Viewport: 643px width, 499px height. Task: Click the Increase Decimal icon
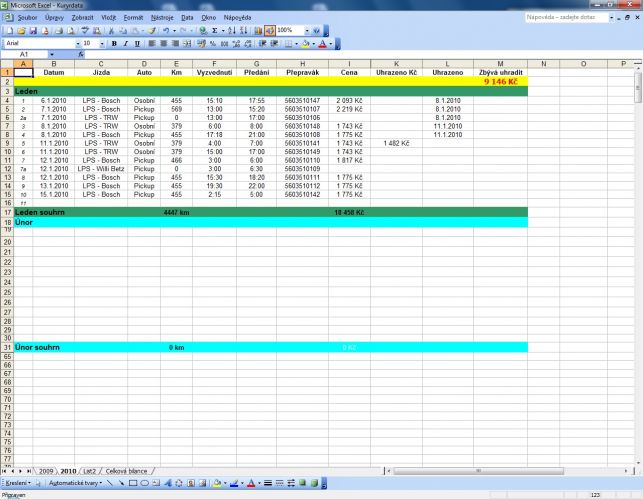(x=236, y=43)
